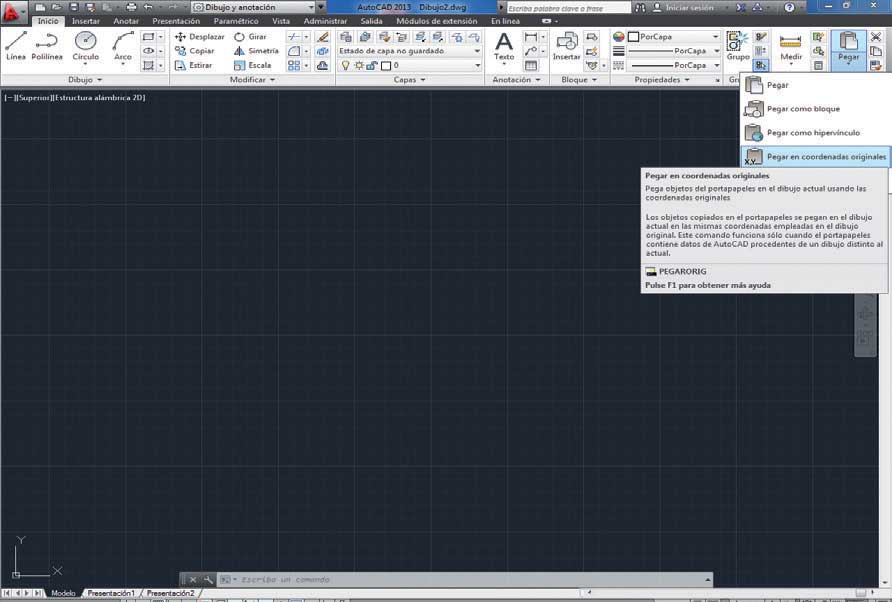The height and width of the screenshot is (602, 892).
Task: Choose the Desplazar move tool
Action: pos(200,36)
